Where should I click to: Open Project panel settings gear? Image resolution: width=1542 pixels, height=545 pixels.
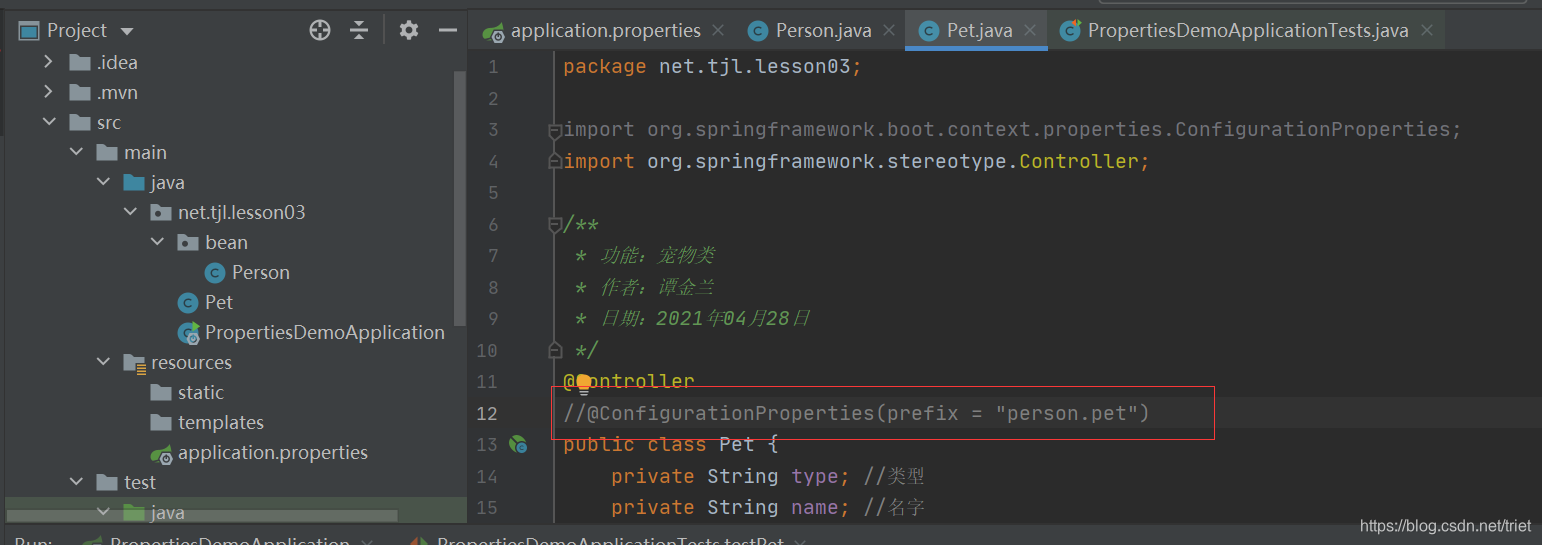(409, 30)
